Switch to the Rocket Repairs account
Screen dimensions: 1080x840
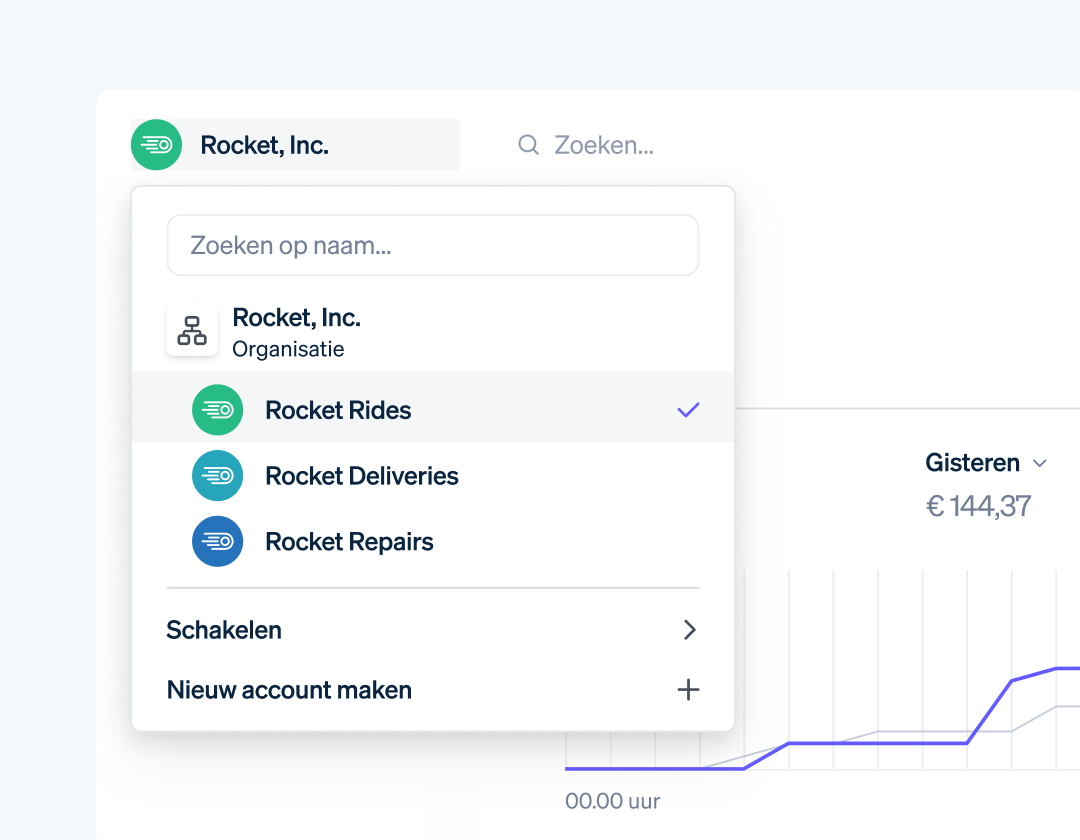349,541
